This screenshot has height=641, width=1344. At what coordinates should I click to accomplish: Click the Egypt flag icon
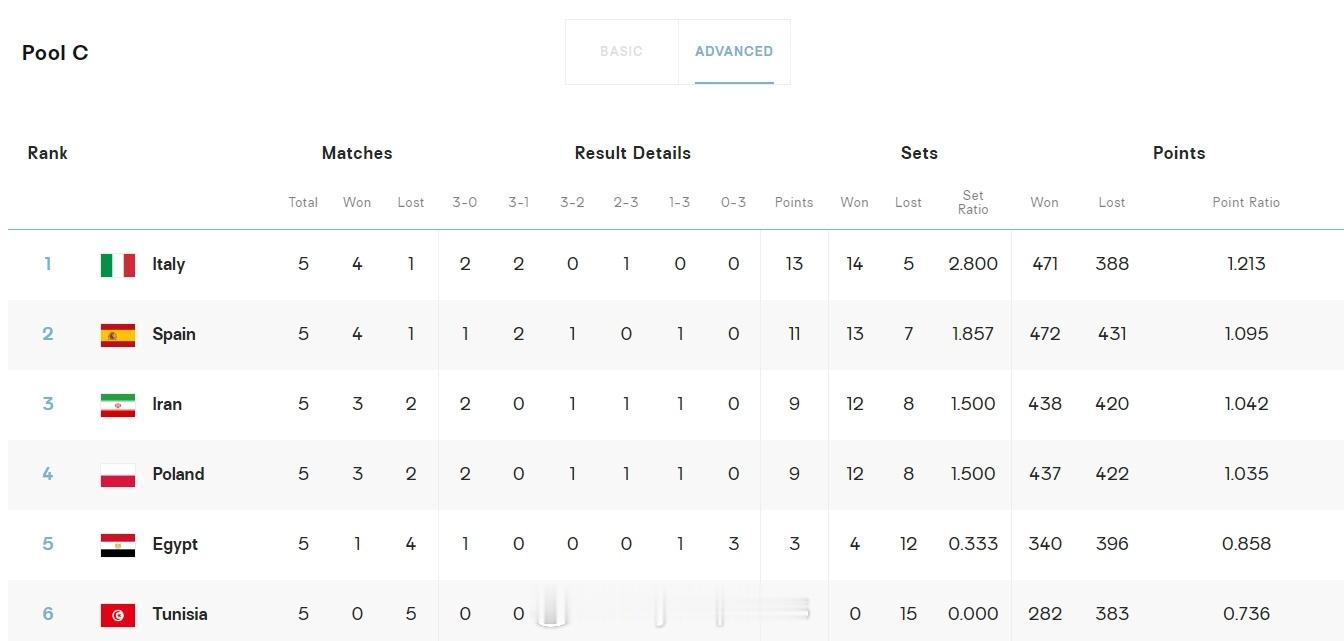[118, 545]
